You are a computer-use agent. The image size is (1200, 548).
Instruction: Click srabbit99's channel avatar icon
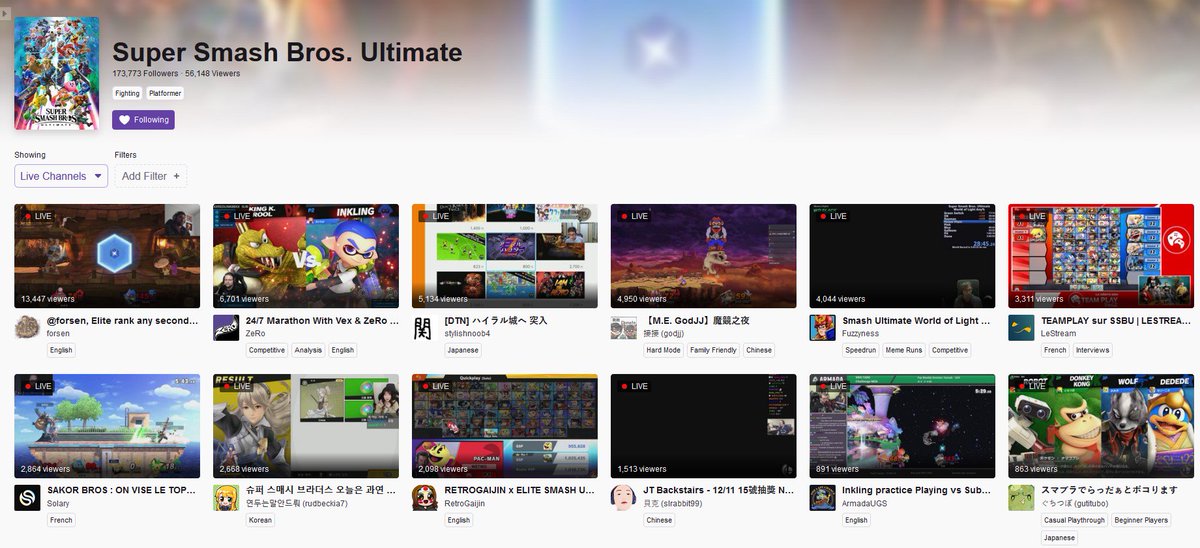tap(623, 498)
